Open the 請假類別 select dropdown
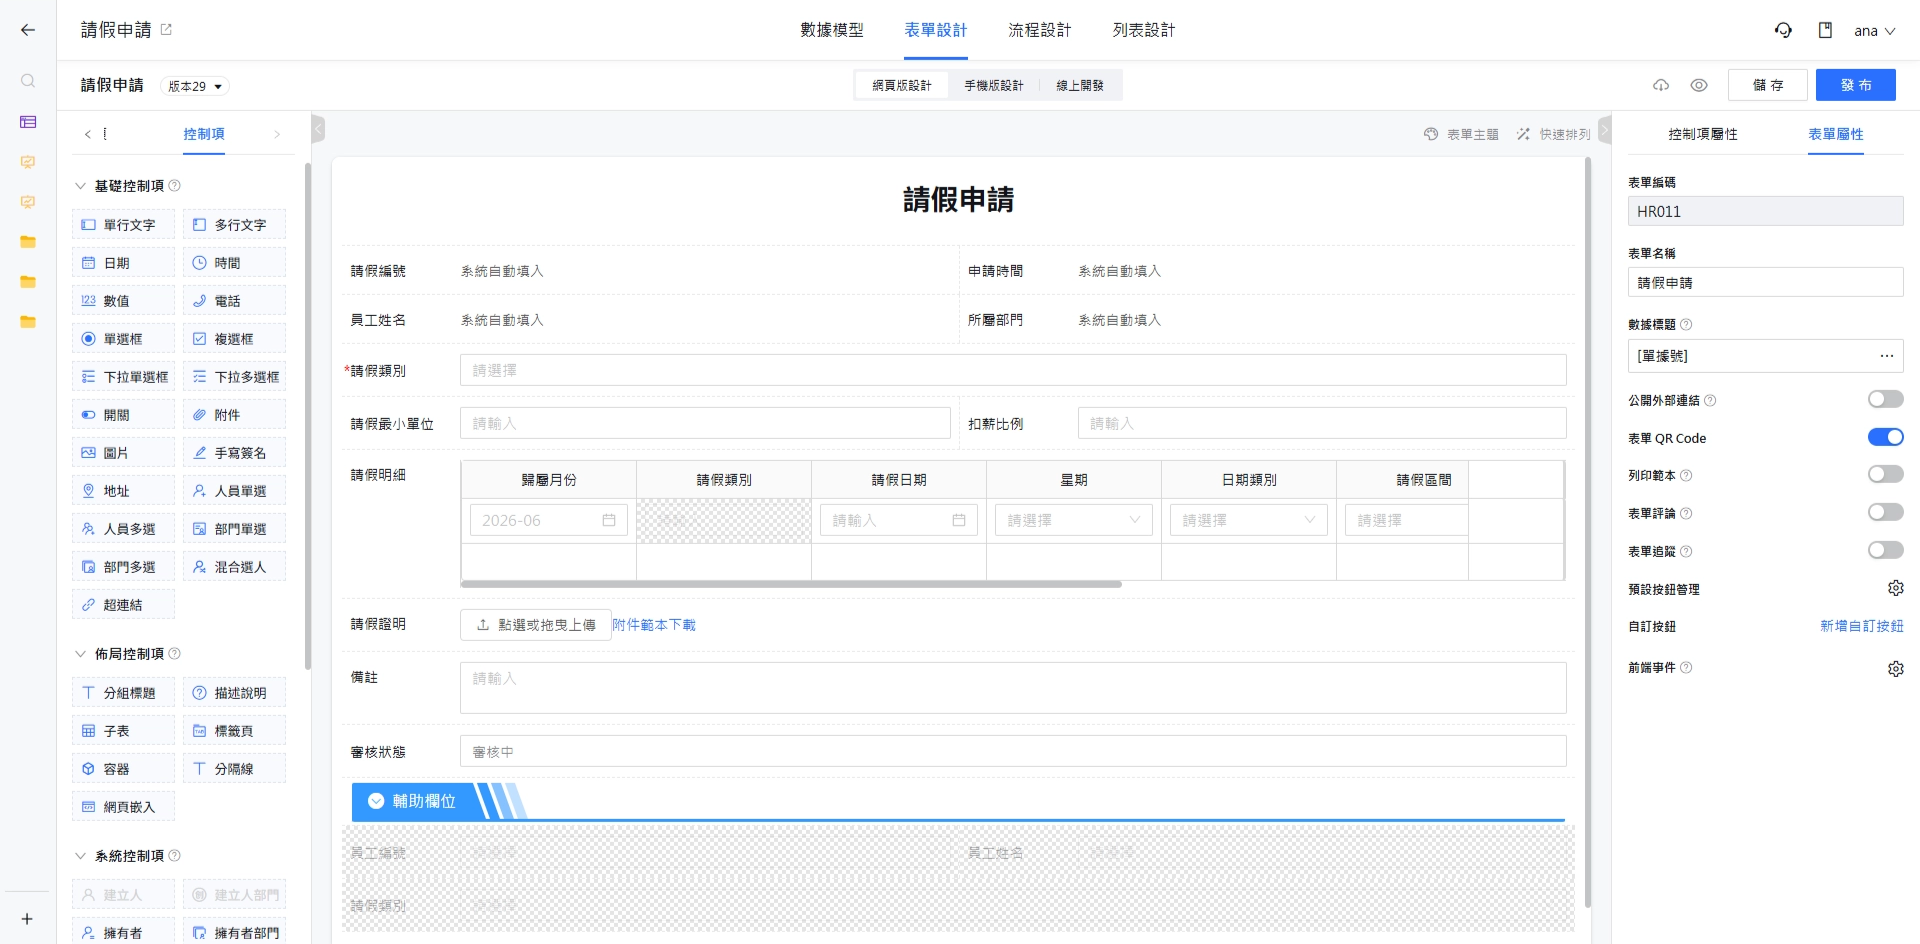Viewport: 1920px width, 944px height. pos(1013,370)
